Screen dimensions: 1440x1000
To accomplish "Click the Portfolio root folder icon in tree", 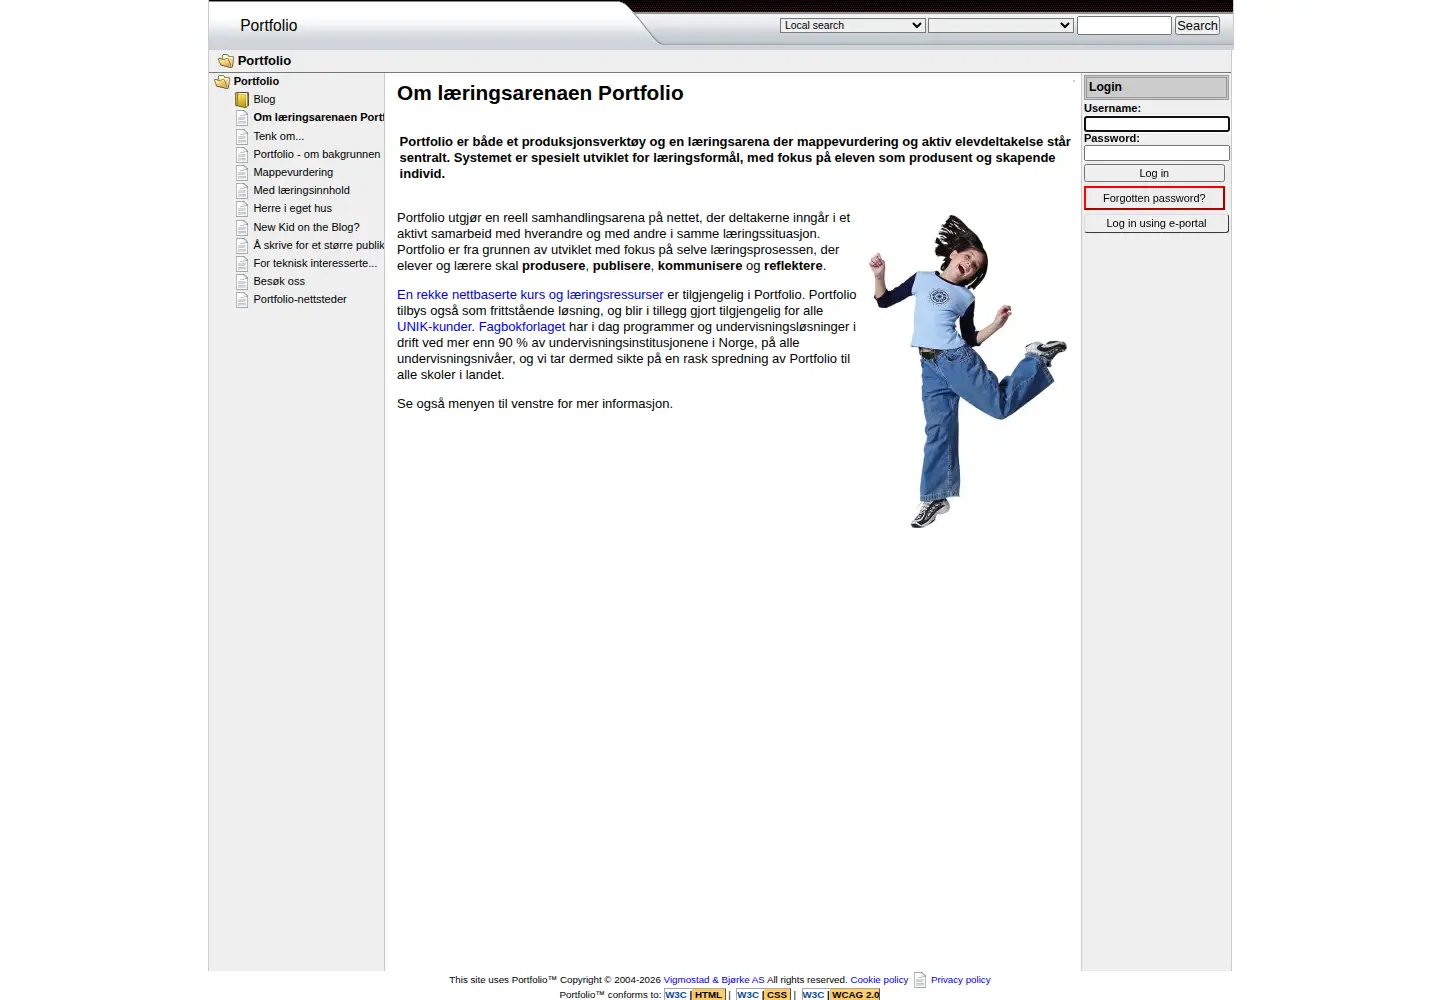I will pos(222,82).
